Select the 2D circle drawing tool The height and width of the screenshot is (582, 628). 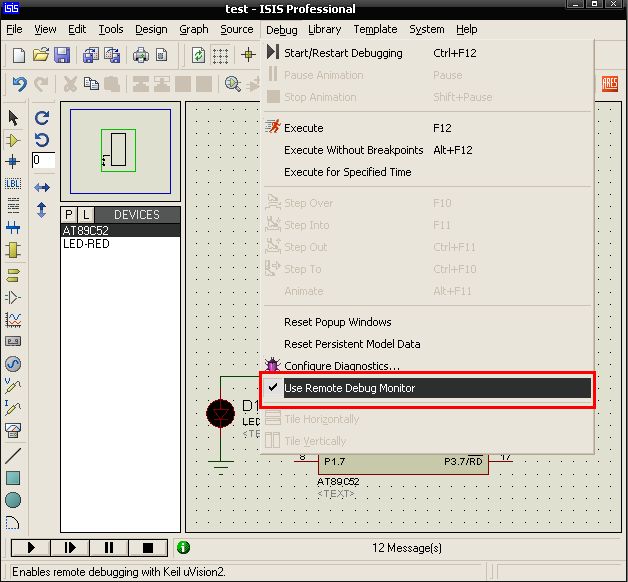13,500
